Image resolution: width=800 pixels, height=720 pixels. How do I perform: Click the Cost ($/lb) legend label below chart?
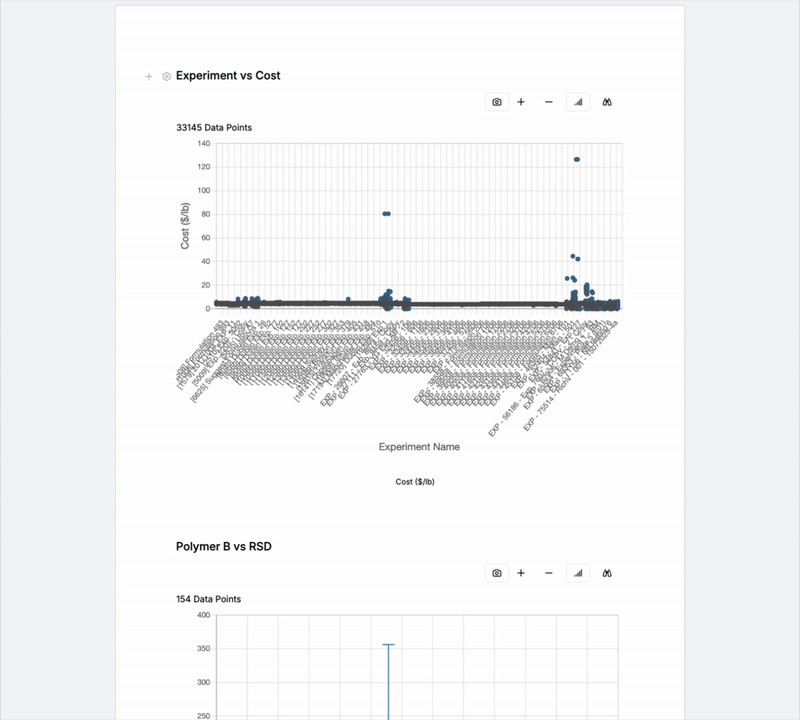(415, 481)
